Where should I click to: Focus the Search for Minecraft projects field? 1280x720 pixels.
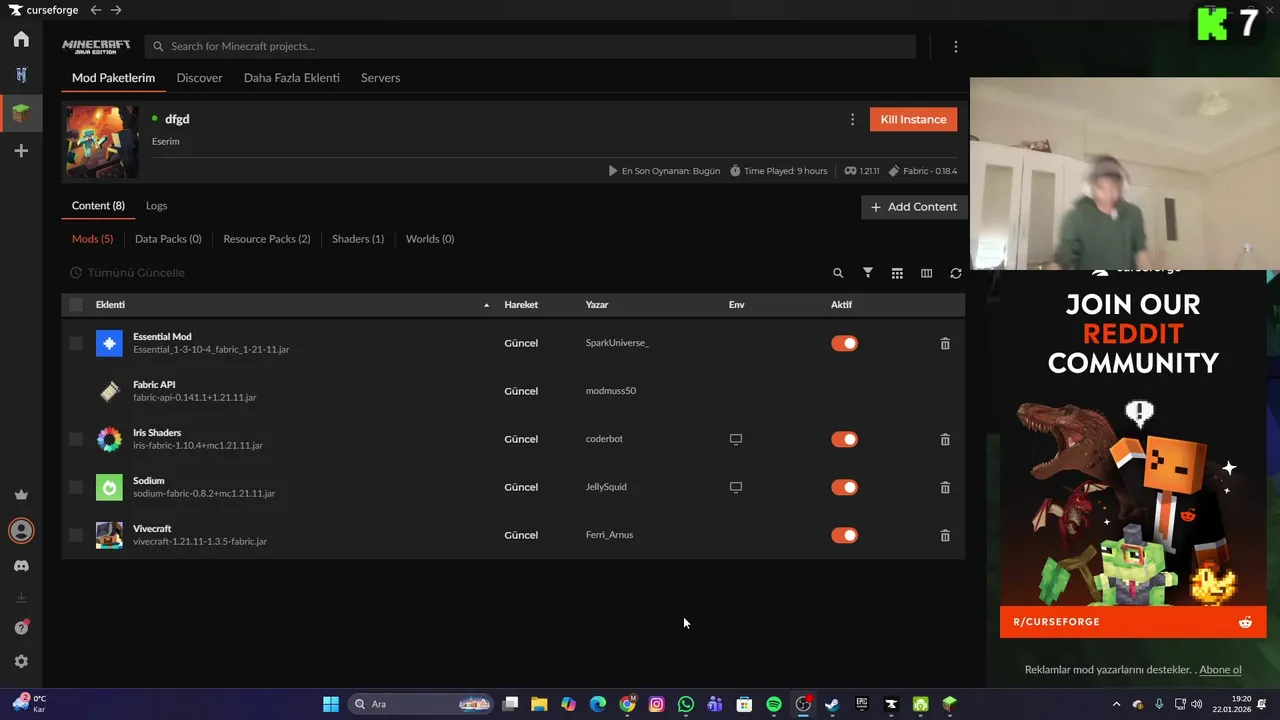coord(530,47)
